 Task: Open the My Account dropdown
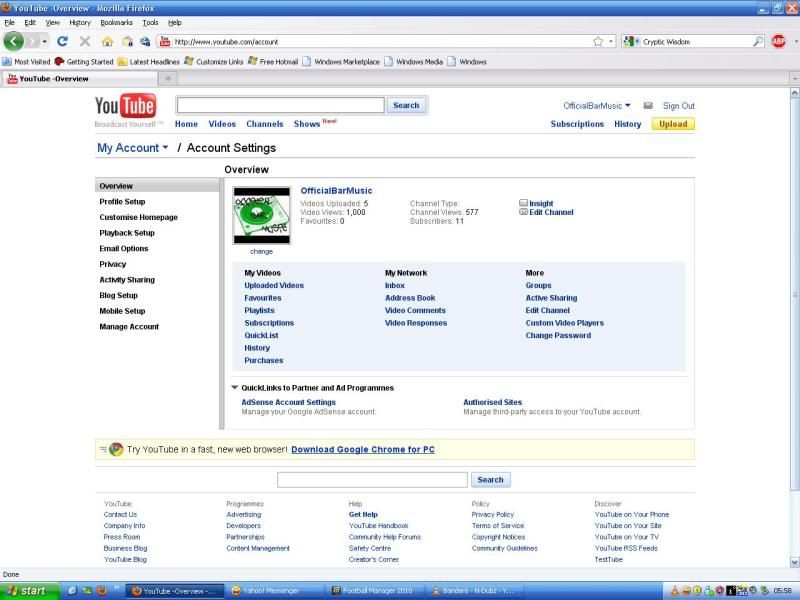133,148
